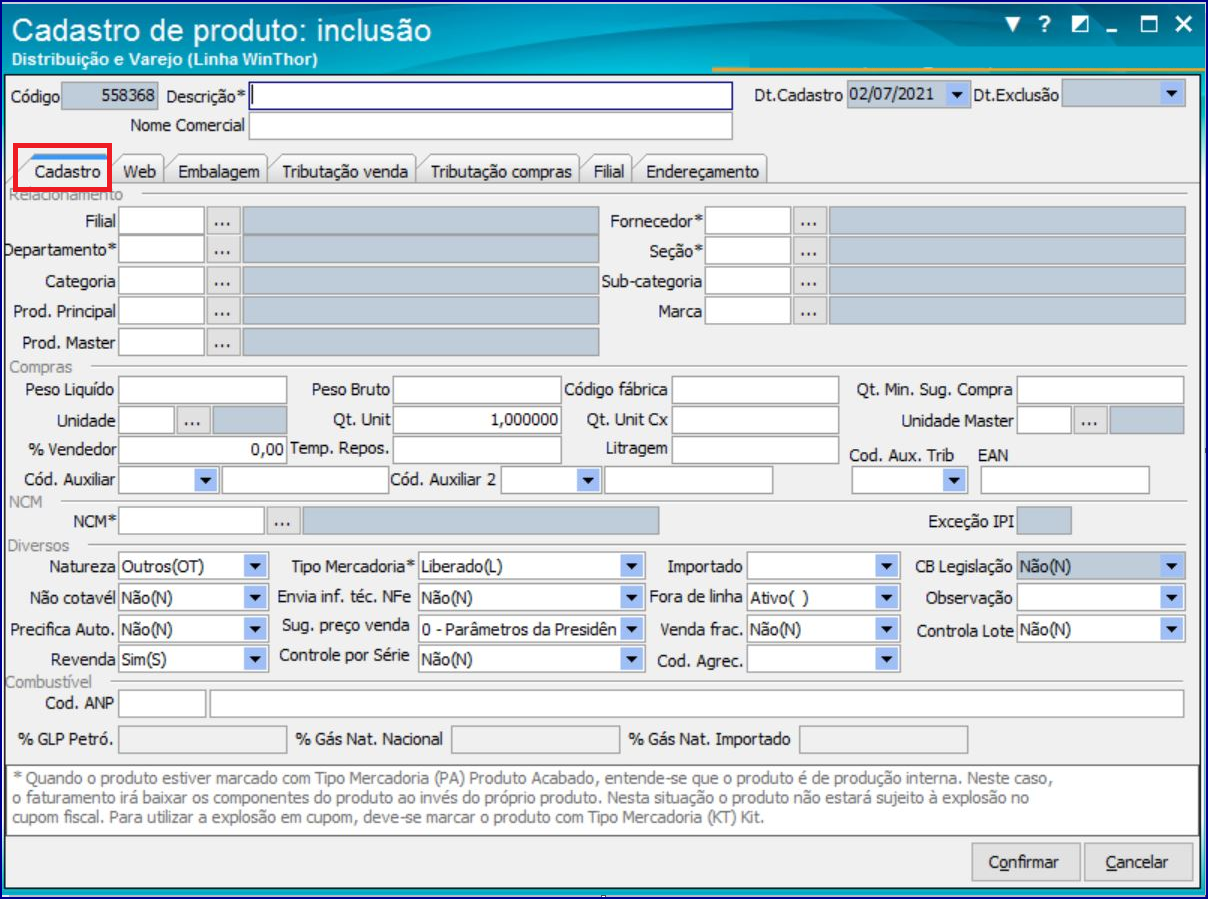Expand the Não cotável dropdown
Screen dimensions: 1208x899
click(x=256, y=599)
